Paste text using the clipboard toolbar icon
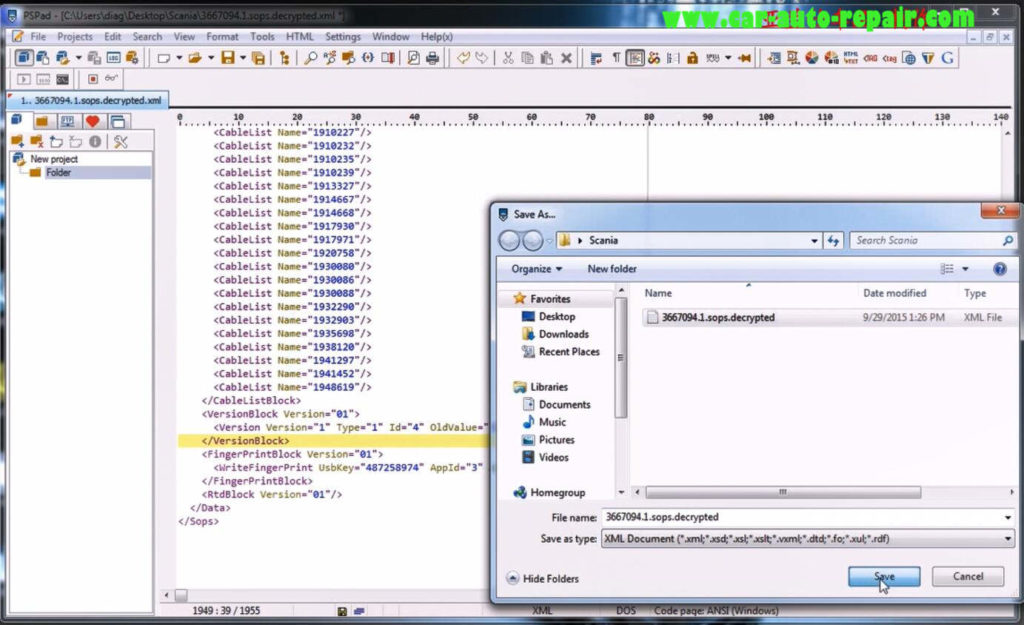This screenshot has width=1024, height=625. [547, 57]
